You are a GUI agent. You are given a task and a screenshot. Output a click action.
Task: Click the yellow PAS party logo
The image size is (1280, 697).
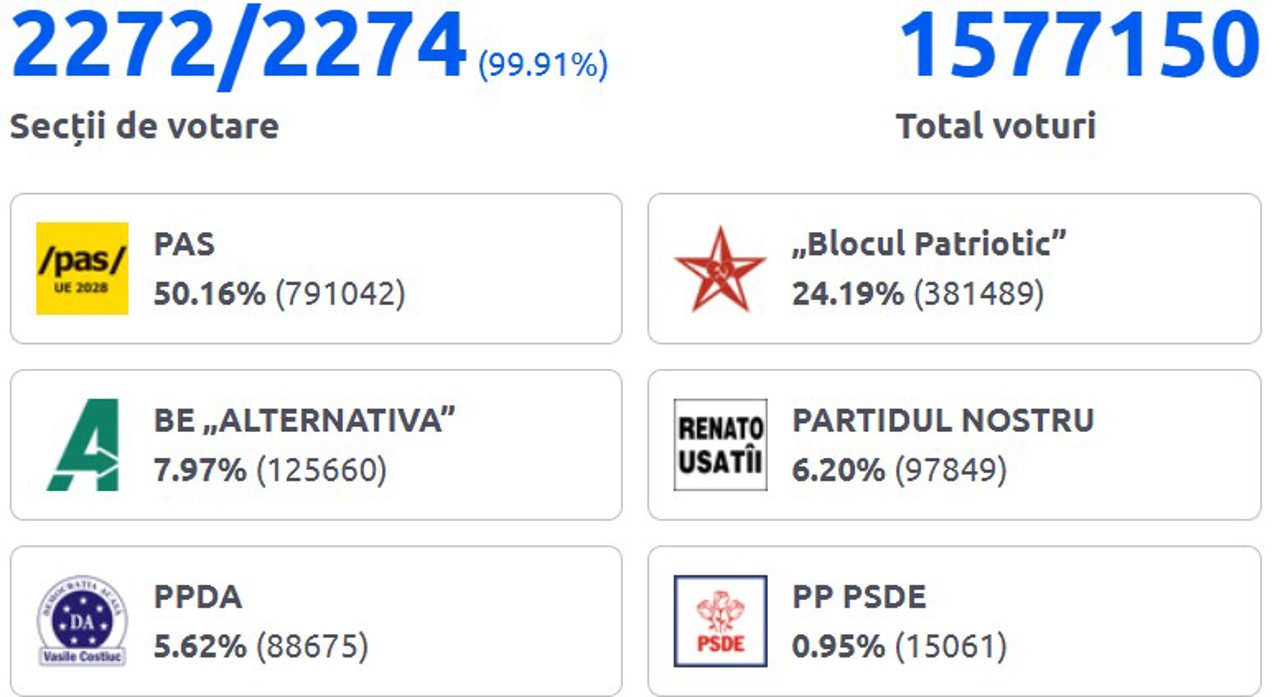pos(82,268)
